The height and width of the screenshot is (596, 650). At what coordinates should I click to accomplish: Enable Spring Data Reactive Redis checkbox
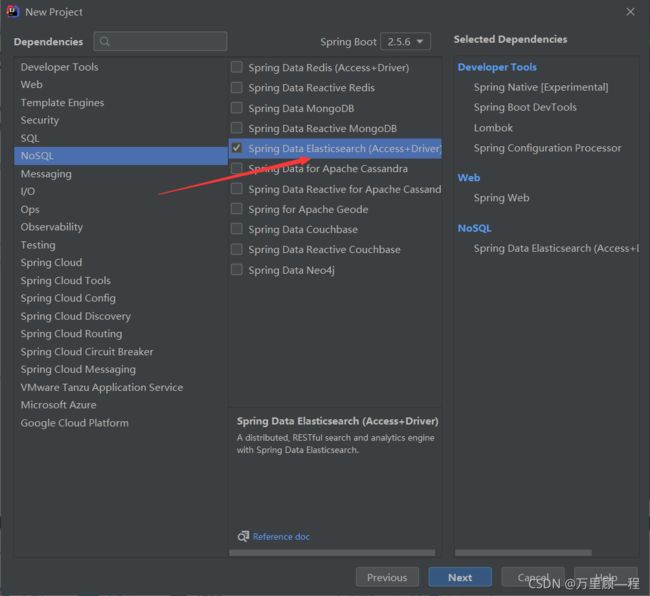coord(237,87)
